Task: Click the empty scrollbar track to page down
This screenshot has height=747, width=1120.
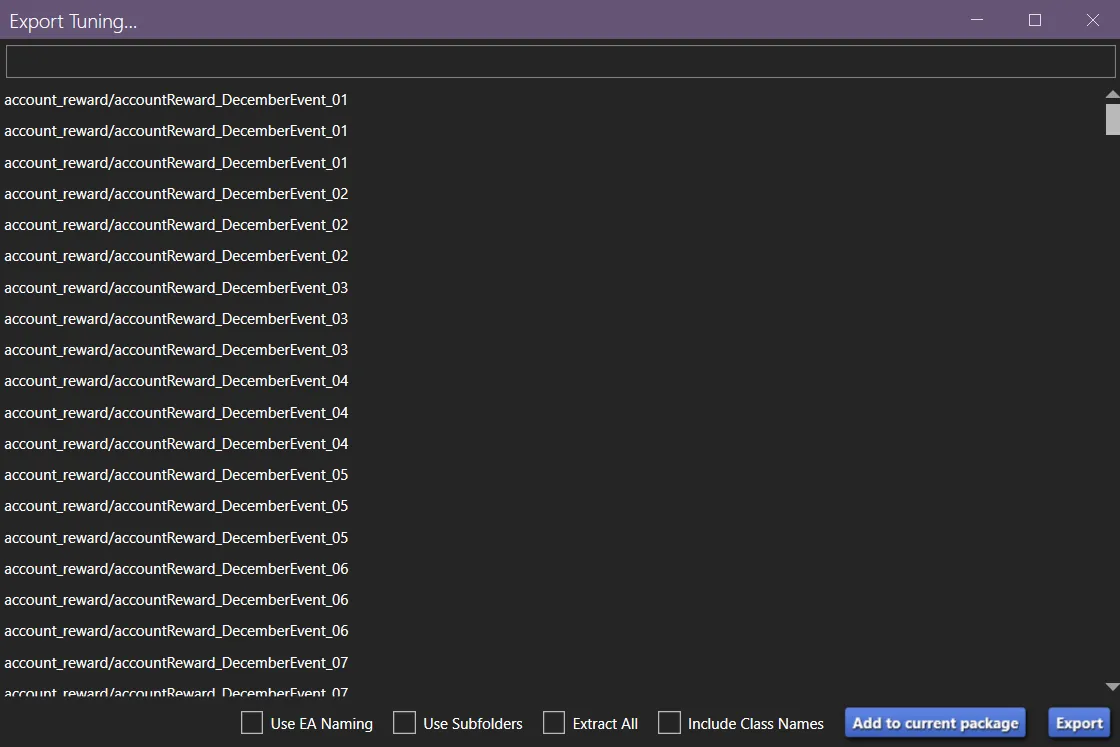Action: pyautogui.click(x=1111, y=400)
